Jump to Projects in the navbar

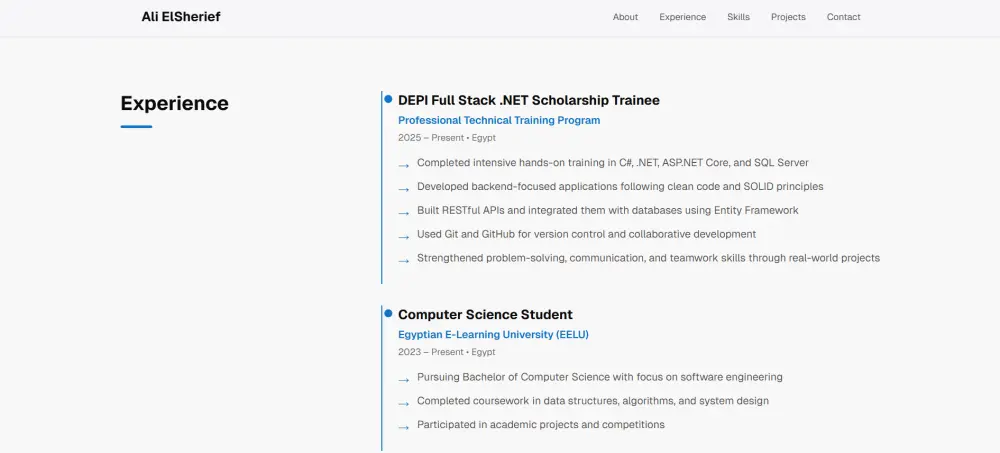click(x=788, y=17)
